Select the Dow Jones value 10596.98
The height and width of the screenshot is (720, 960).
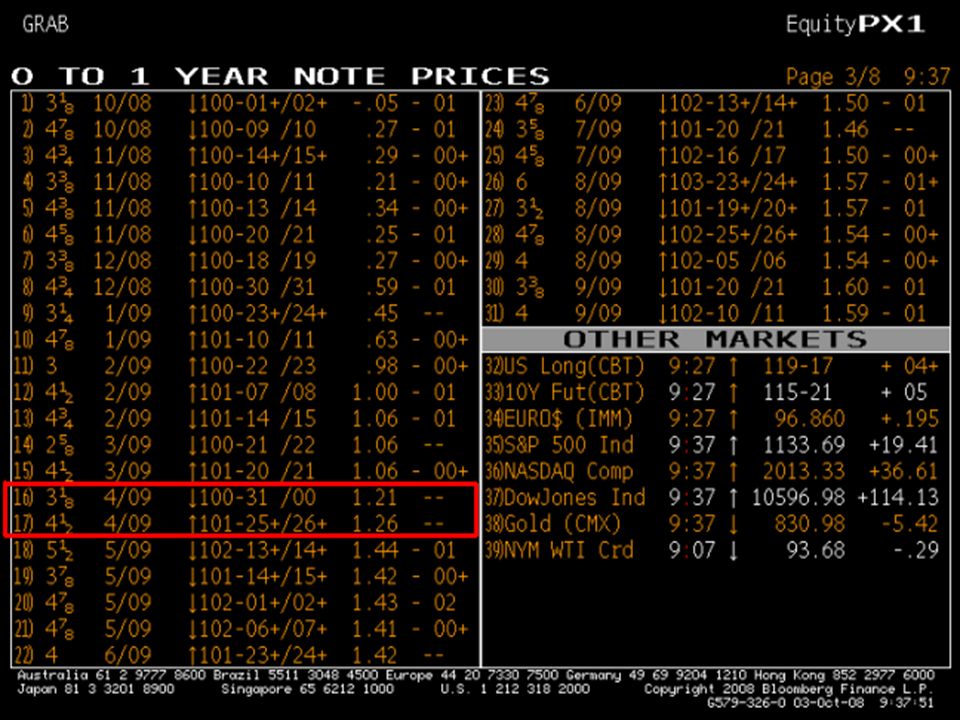tap(798, 498)
